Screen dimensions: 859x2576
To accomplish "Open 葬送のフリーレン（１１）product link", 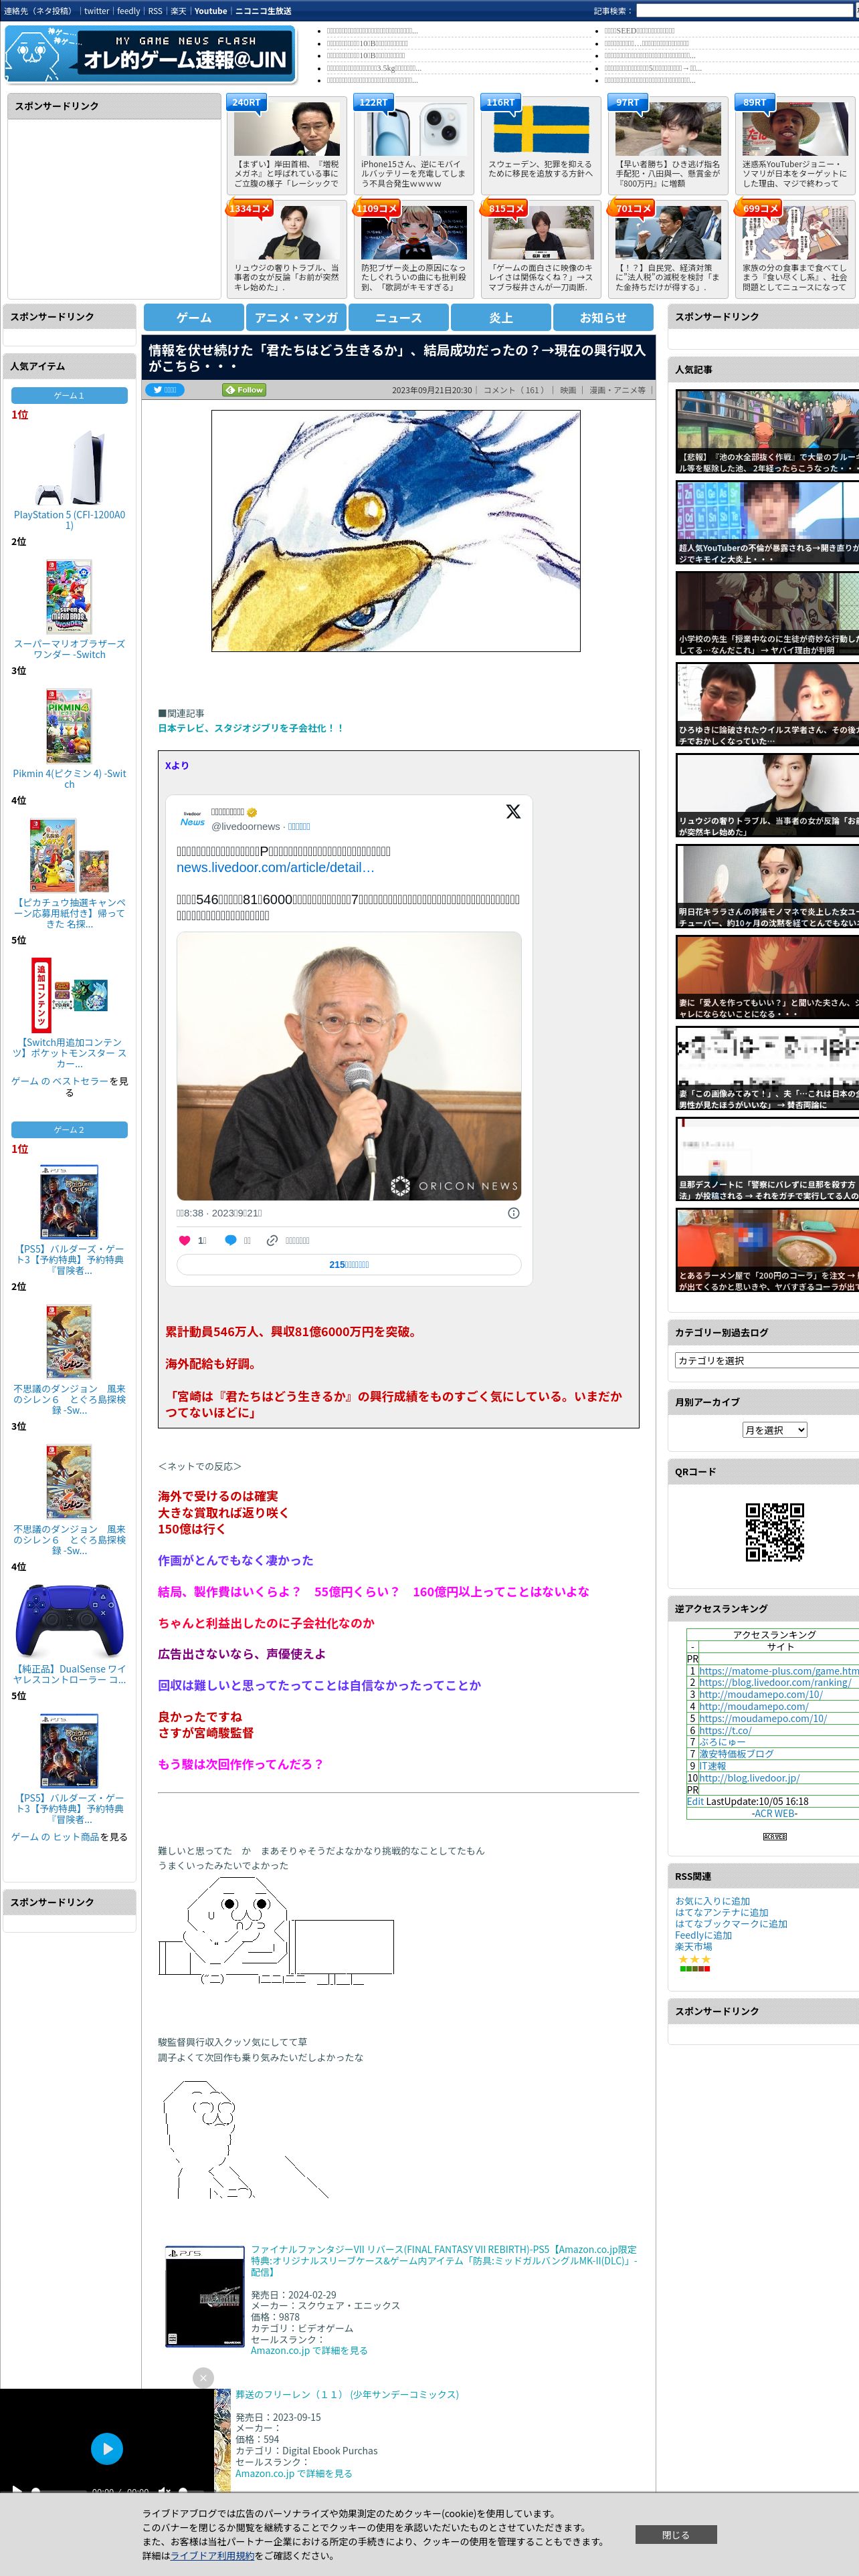I will pyautogui.click(x=347, y=2394).
